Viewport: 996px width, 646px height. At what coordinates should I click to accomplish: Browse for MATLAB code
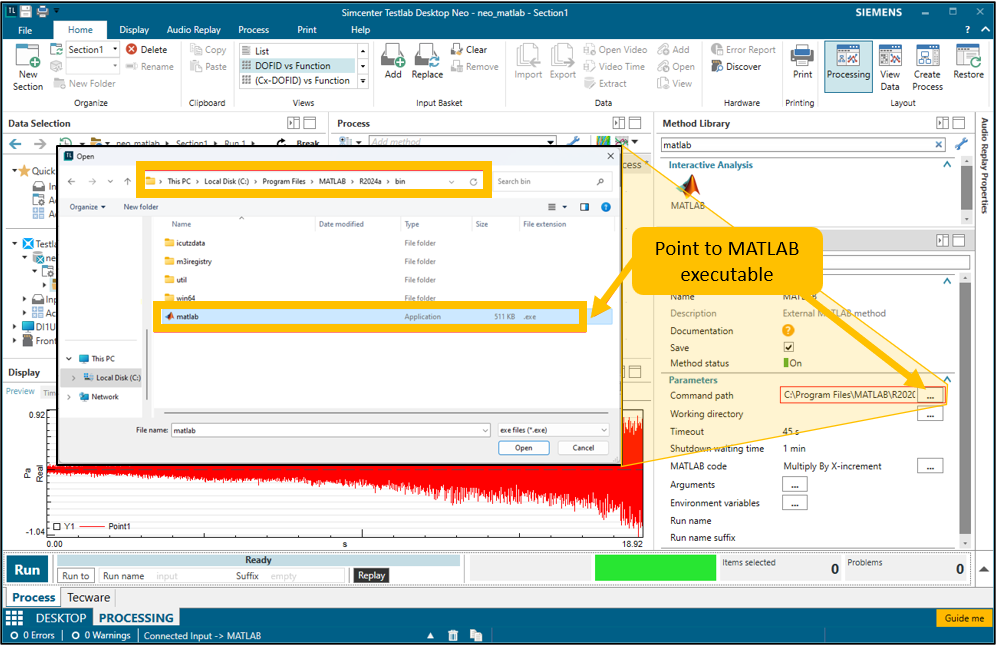pyautogui.click(x=930, y=466)
